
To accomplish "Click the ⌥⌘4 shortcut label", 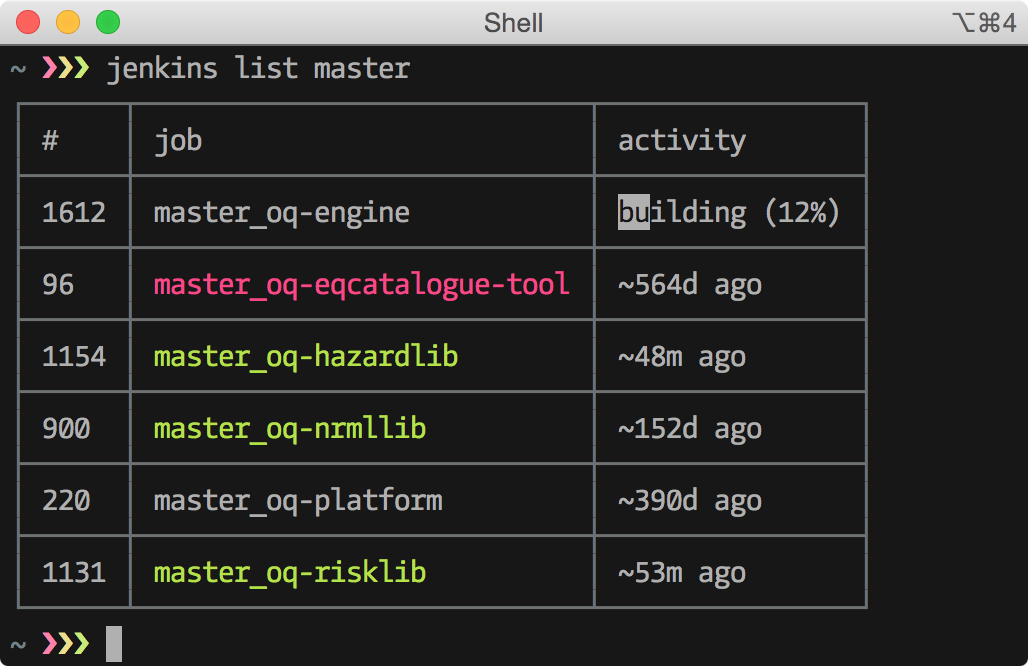I will (x=984, y=23).
